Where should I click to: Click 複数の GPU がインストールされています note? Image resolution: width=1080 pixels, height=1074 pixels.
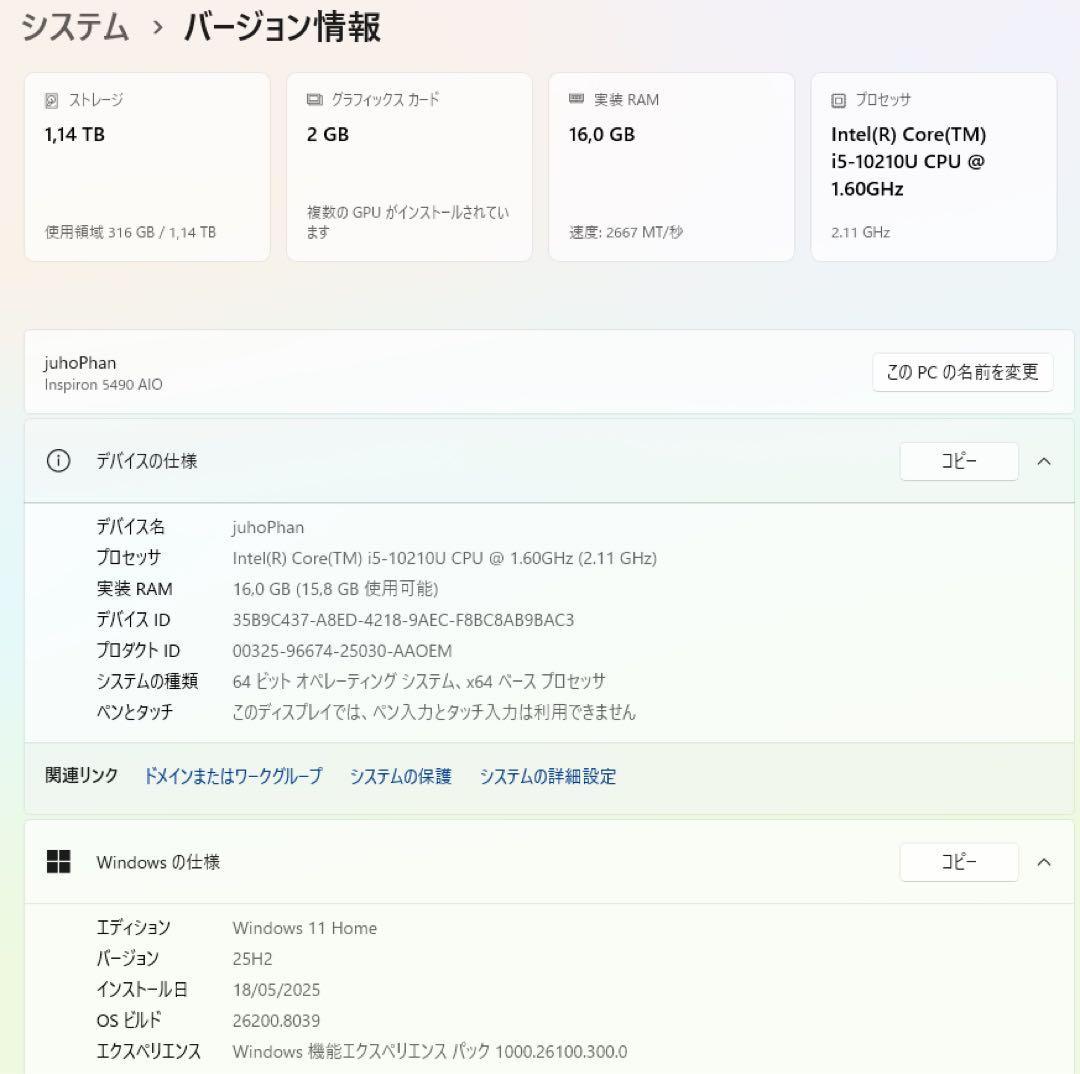408,222
